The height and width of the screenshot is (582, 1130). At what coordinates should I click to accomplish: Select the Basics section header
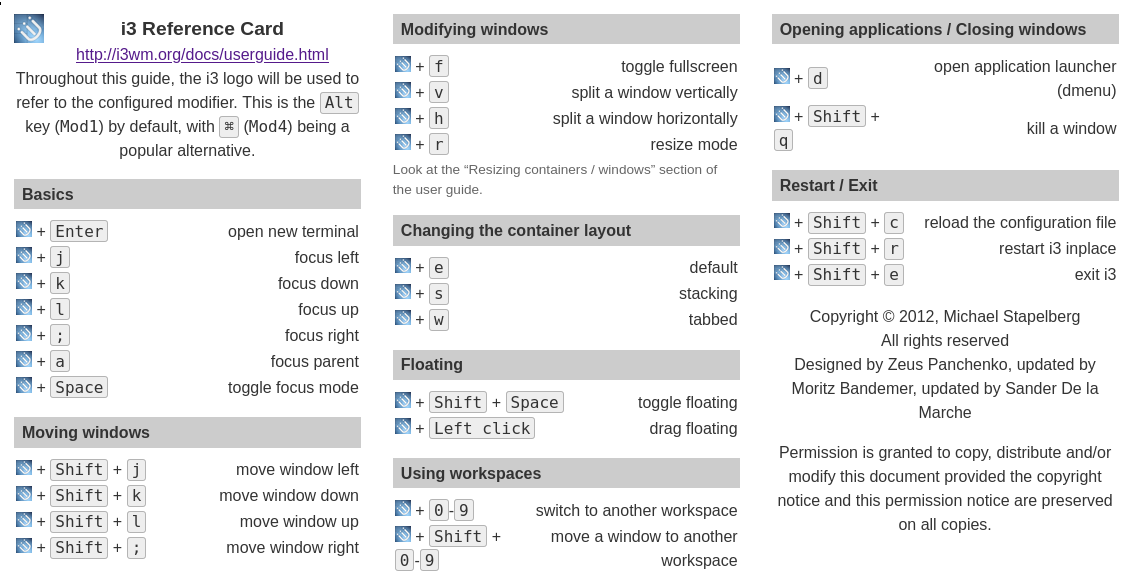(x=187, y=194)
